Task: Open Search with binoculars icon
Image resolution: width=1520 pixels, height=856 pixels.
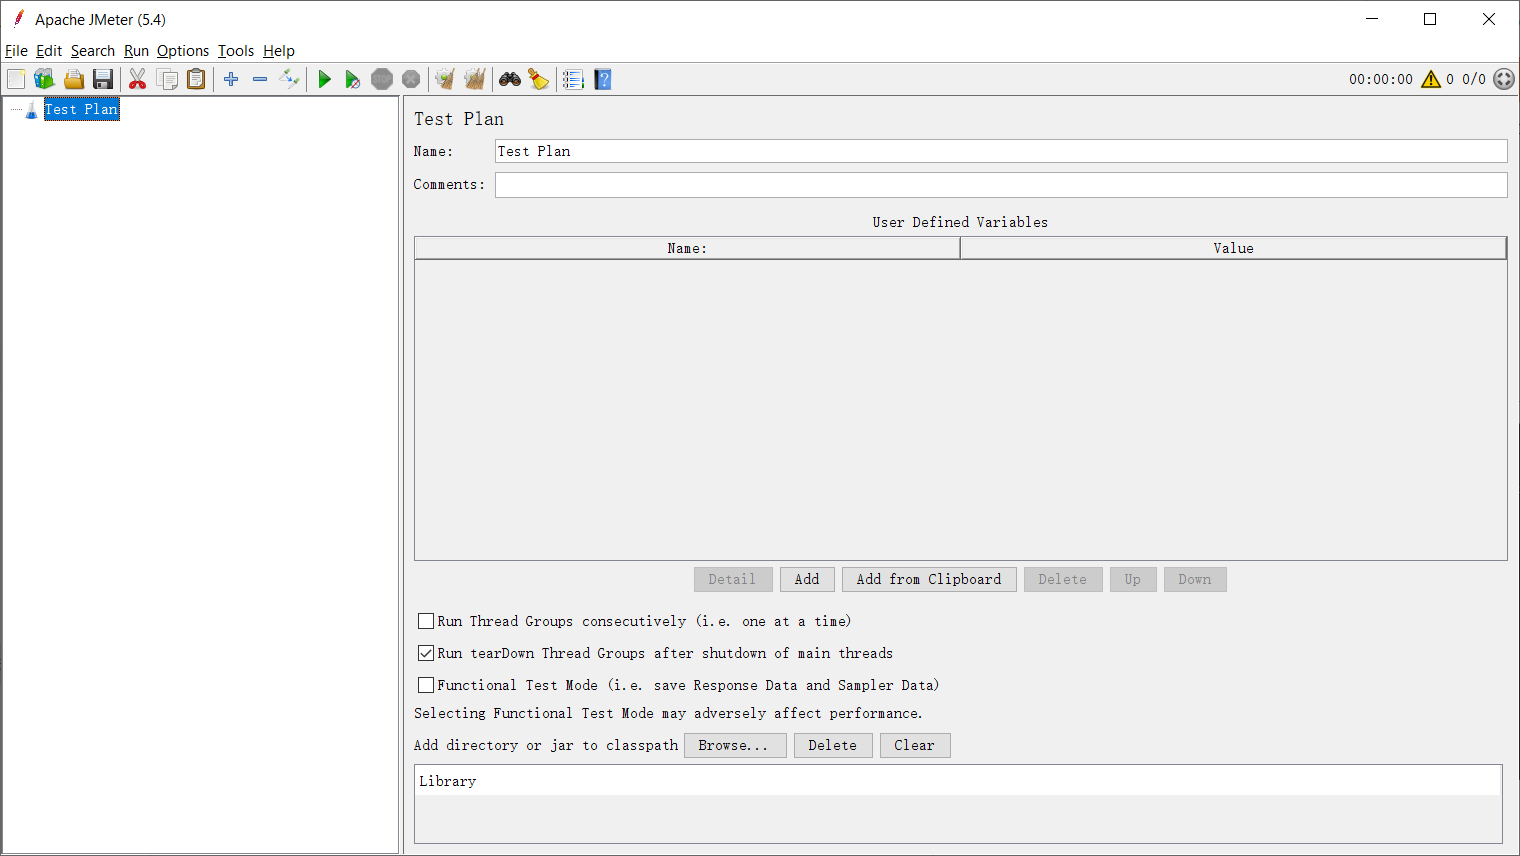Action: [510, 79]
